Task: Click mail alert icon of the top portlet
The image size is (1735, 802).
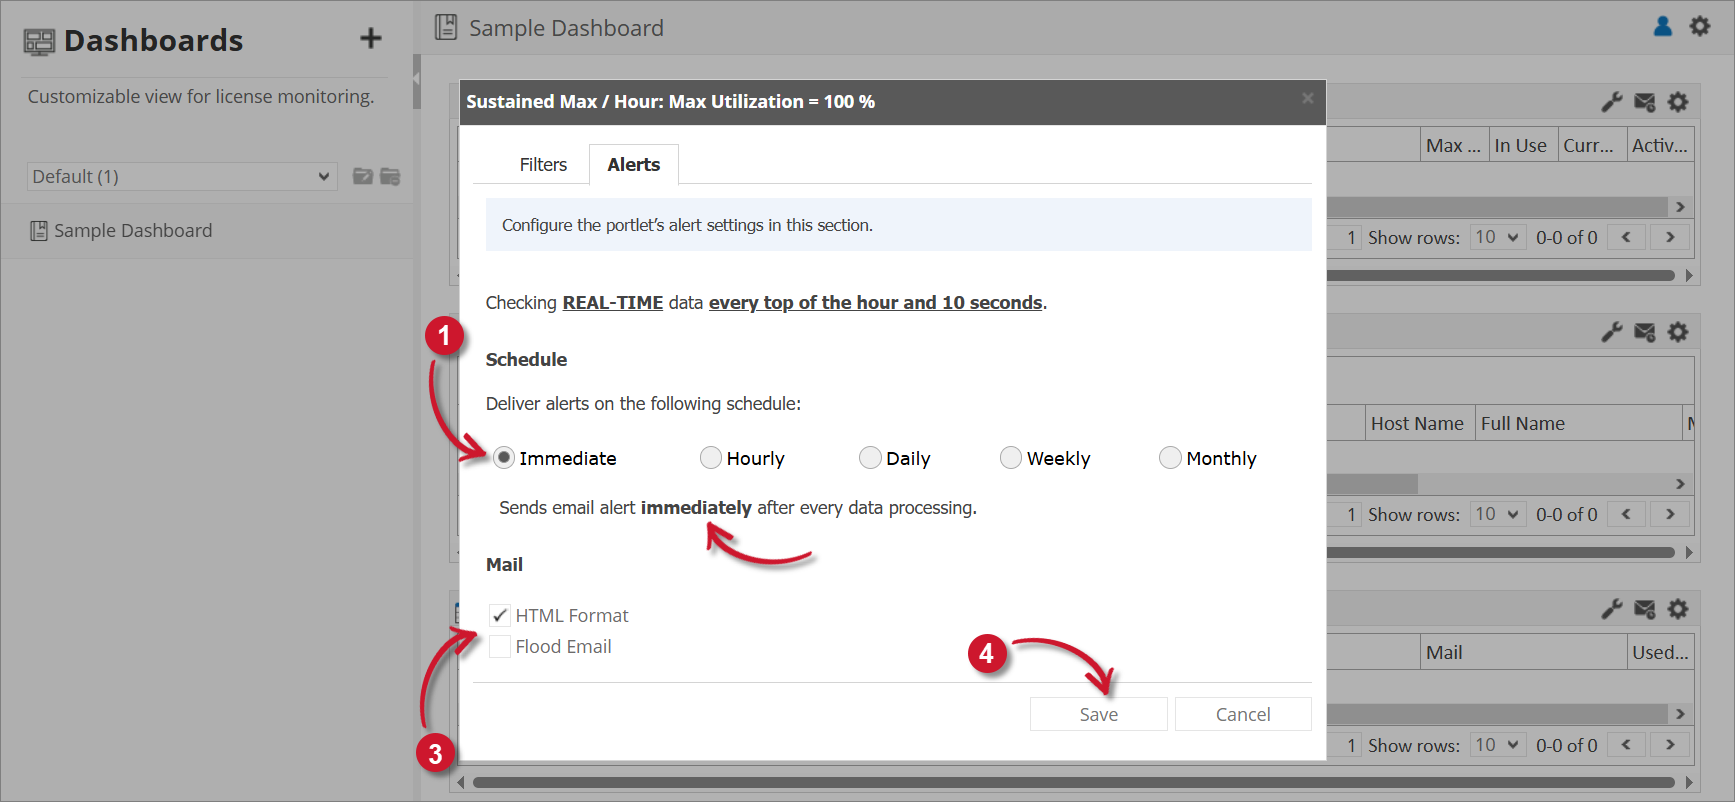Action: click(x=1645, y=102)
